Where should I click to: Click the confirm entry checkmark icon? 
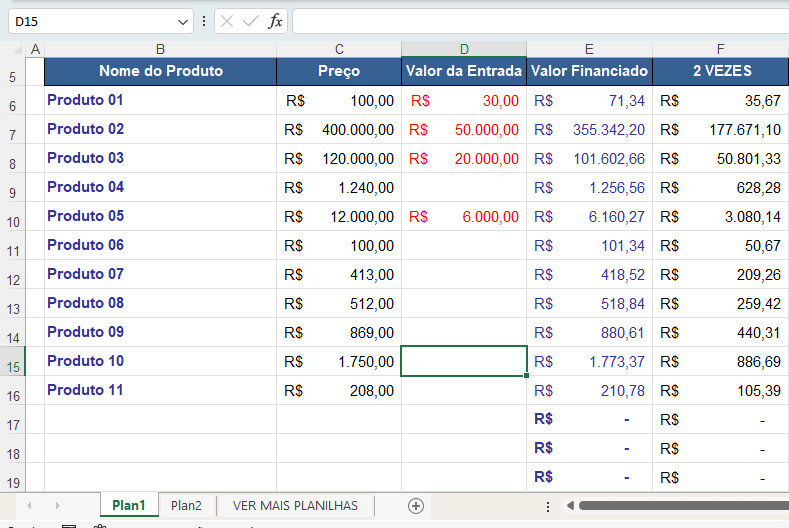[x=251, y=21]
